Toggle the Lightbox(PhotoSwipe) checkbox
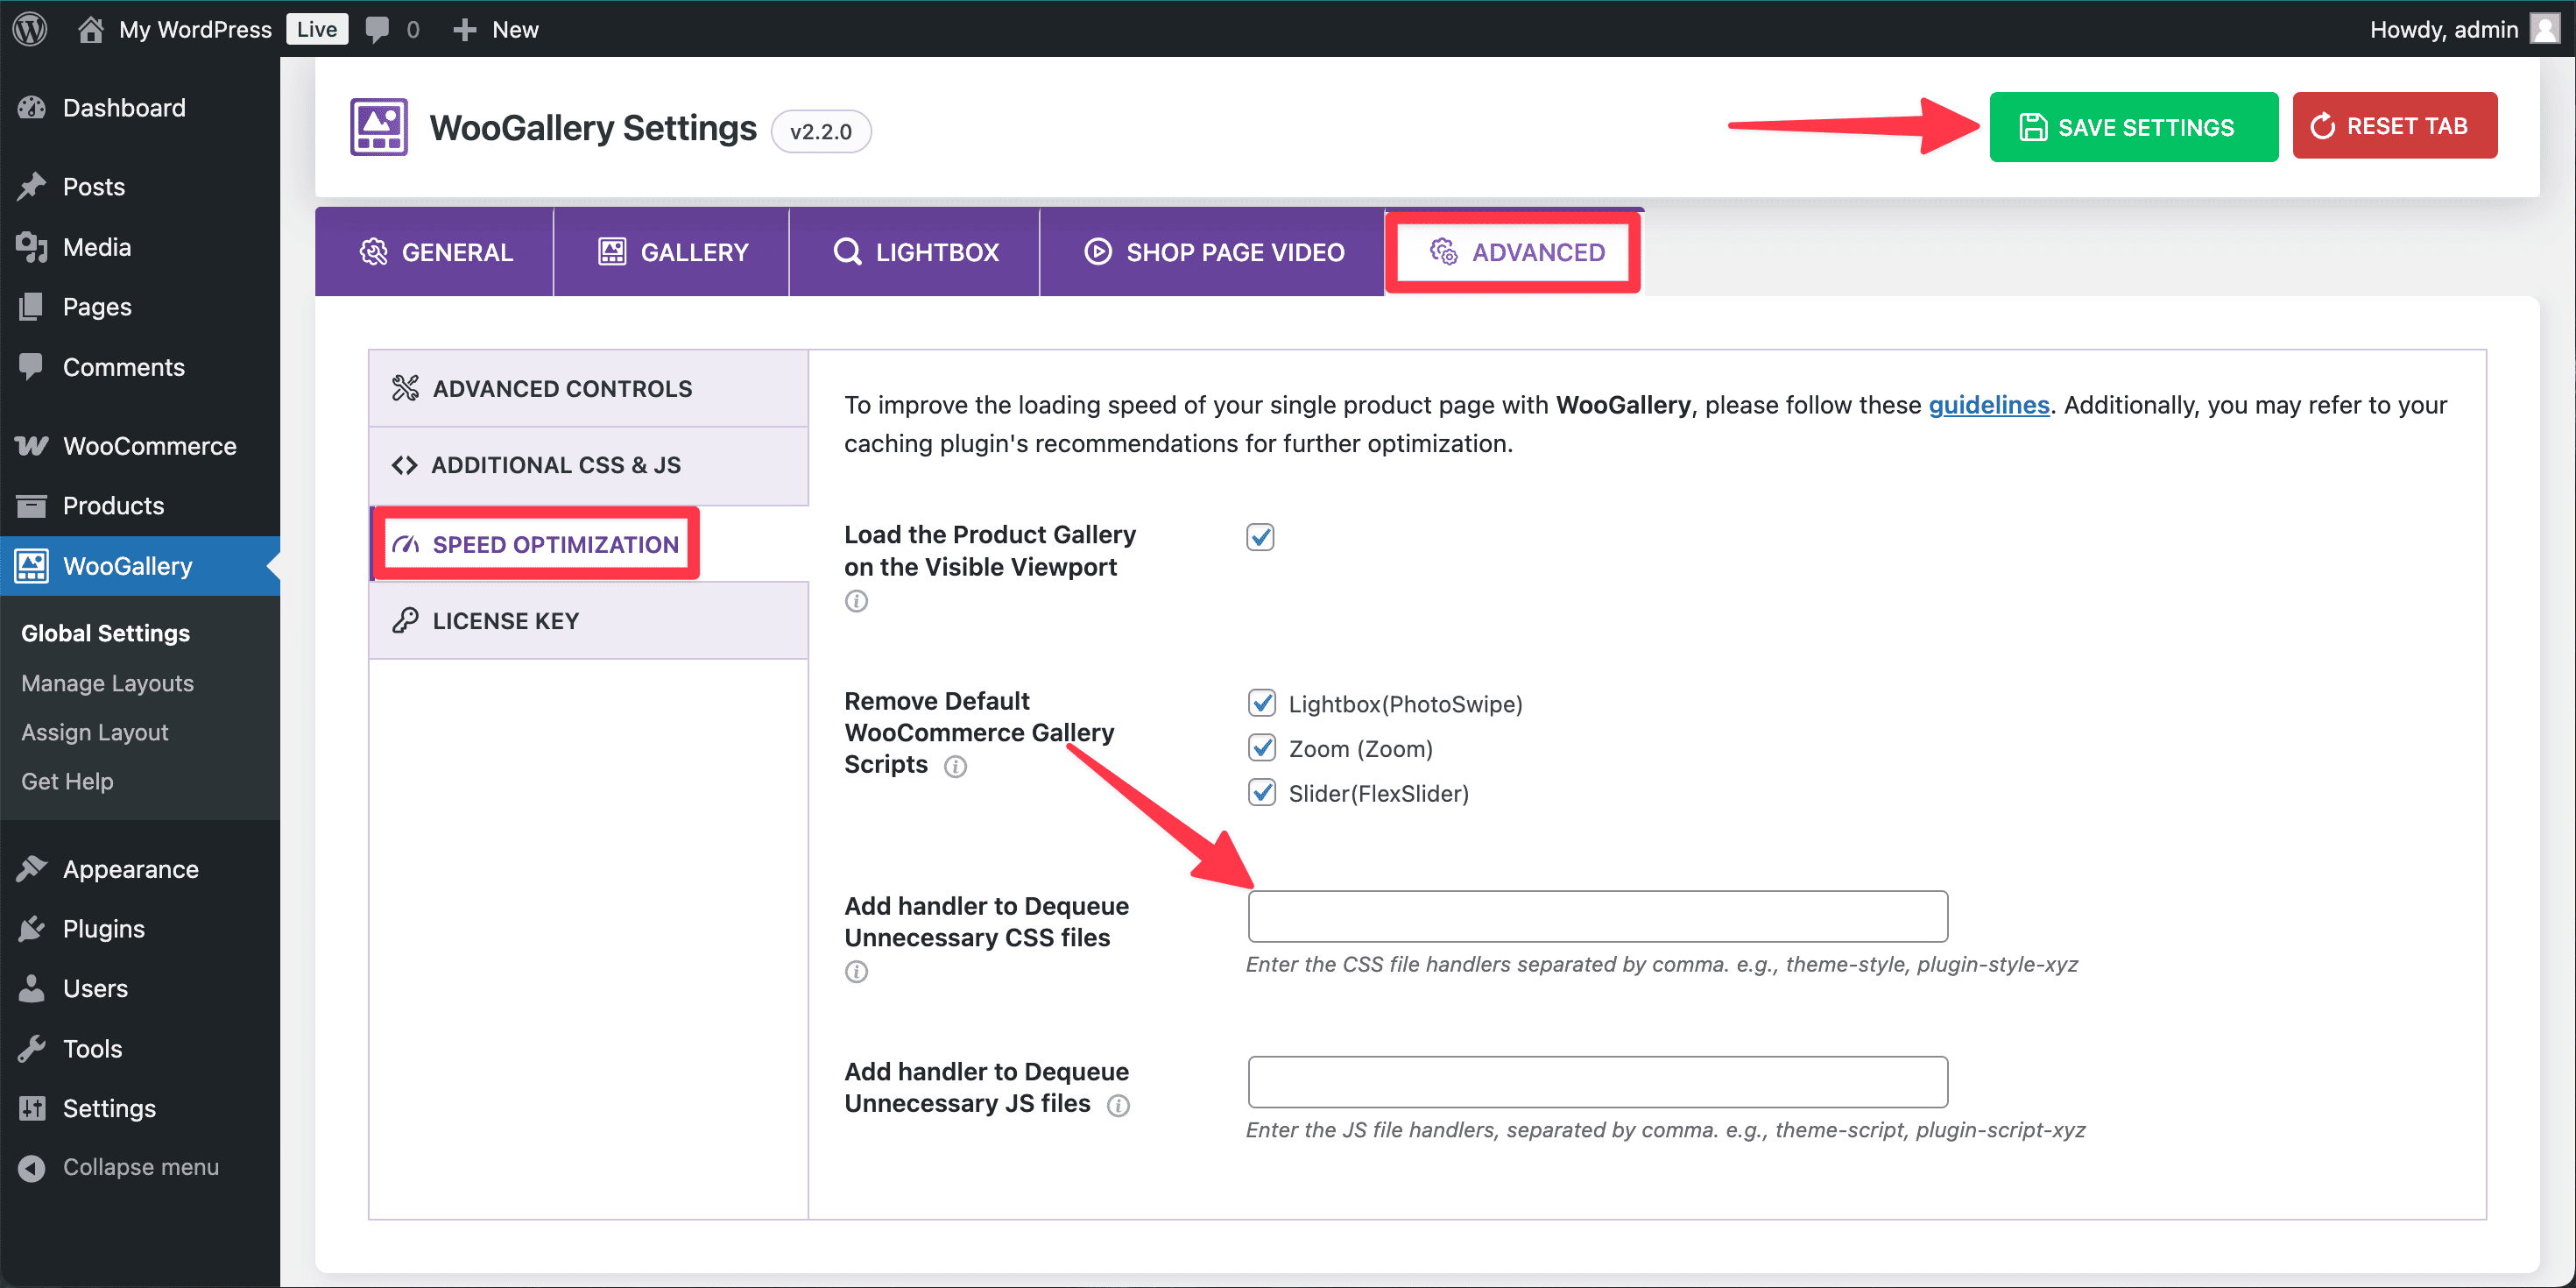This screenshot has width=2576, height=1288. click(1261, 703)
